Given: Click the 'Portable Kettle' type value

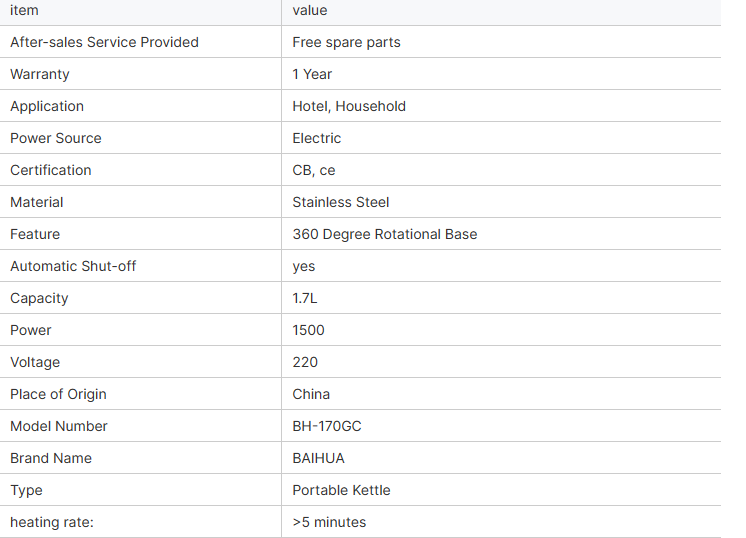Looking at the screenshot, I should coord(341,490).
